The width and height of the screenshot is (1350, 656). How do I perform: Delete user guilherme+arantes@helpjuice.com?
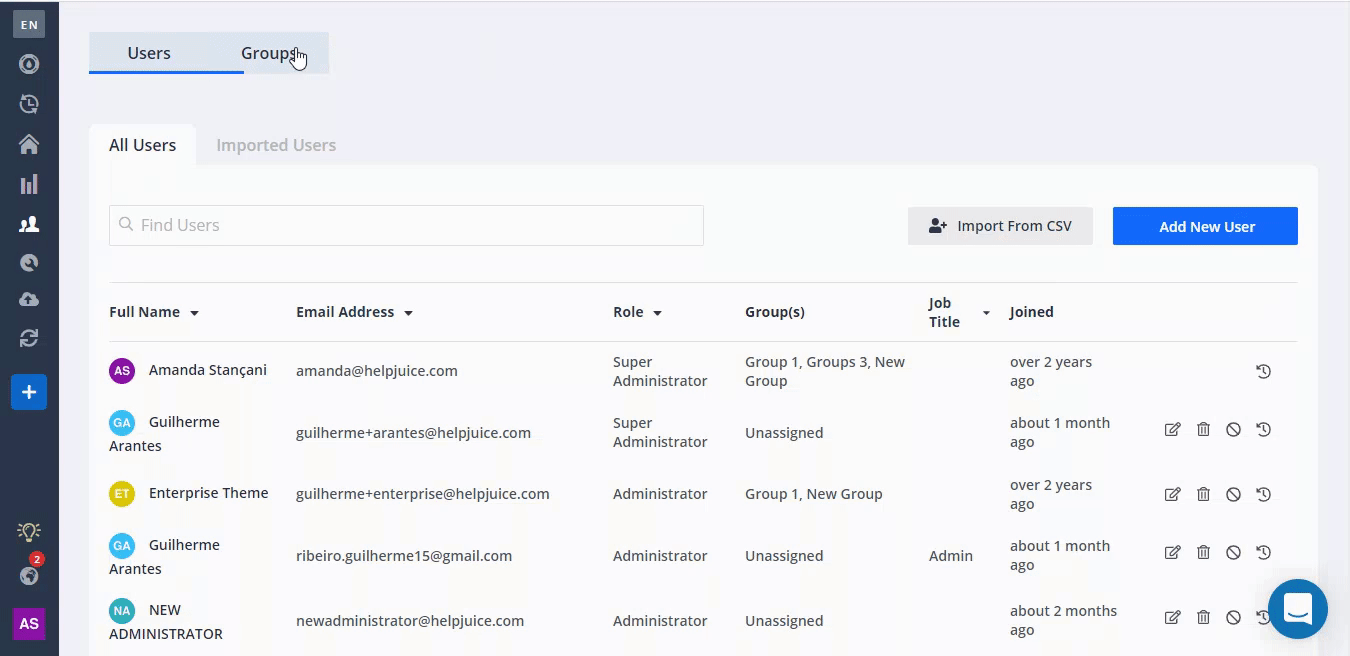point(1204,429)
